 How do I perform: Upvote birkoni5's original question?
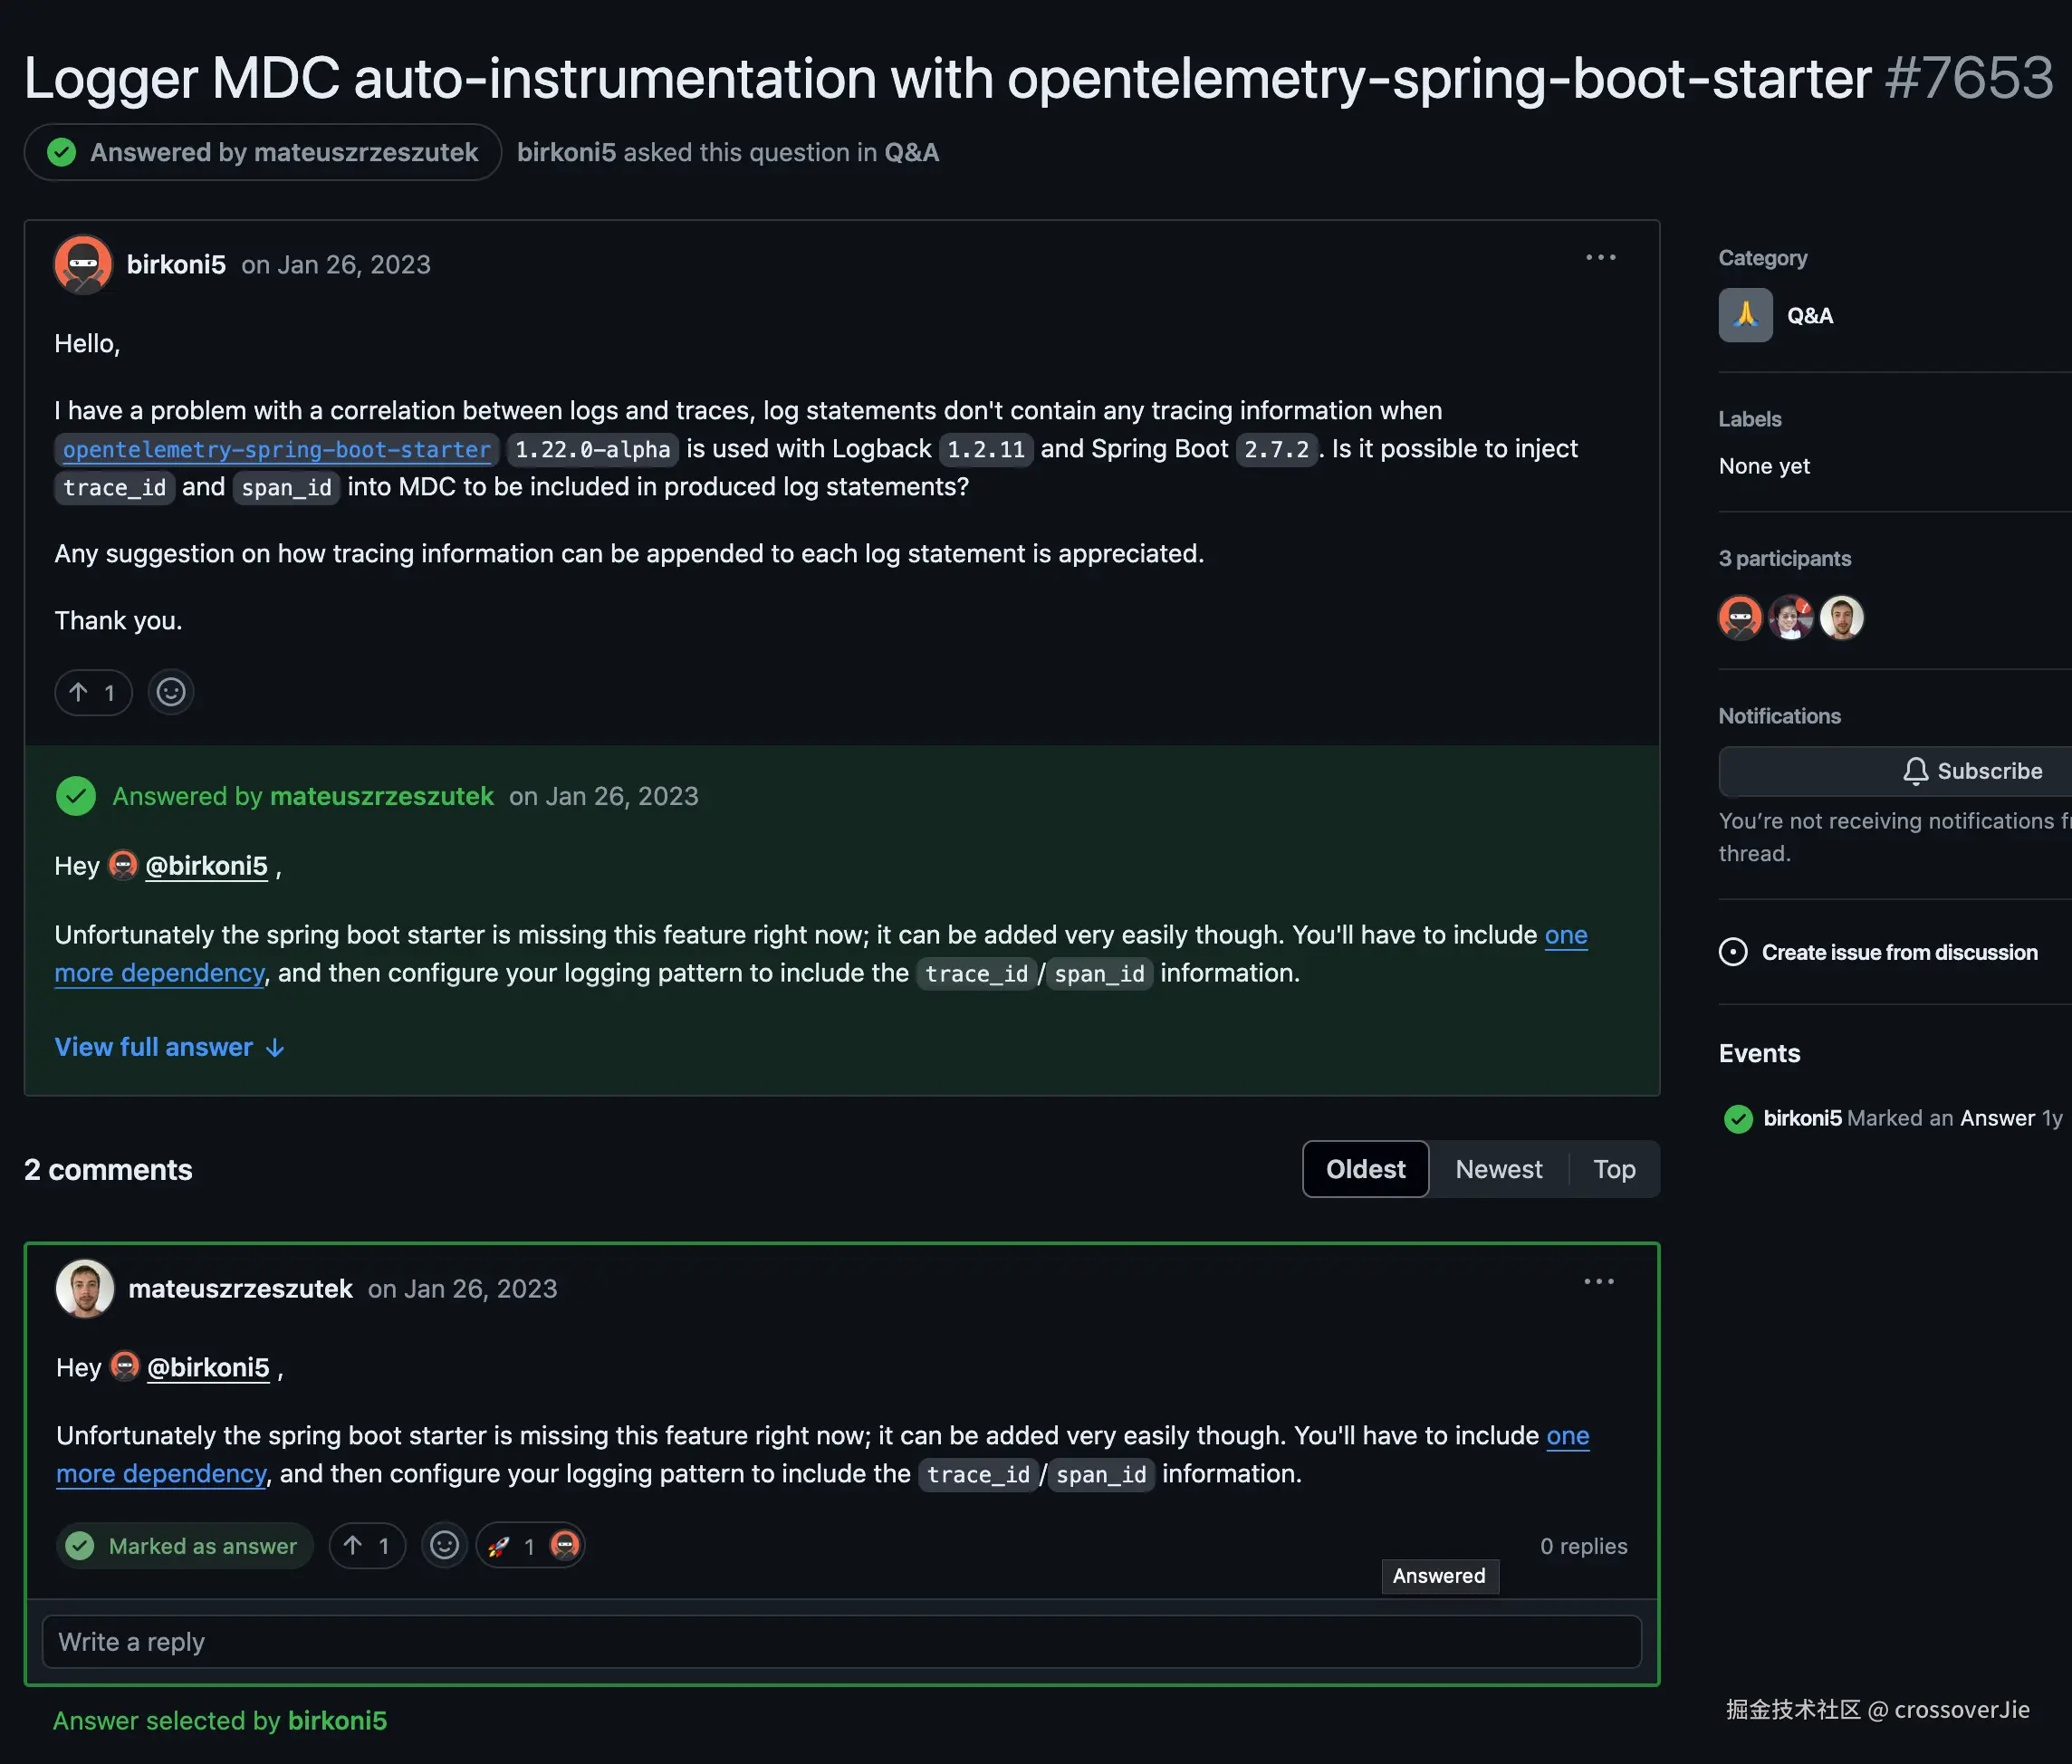(x=93, y=692)
